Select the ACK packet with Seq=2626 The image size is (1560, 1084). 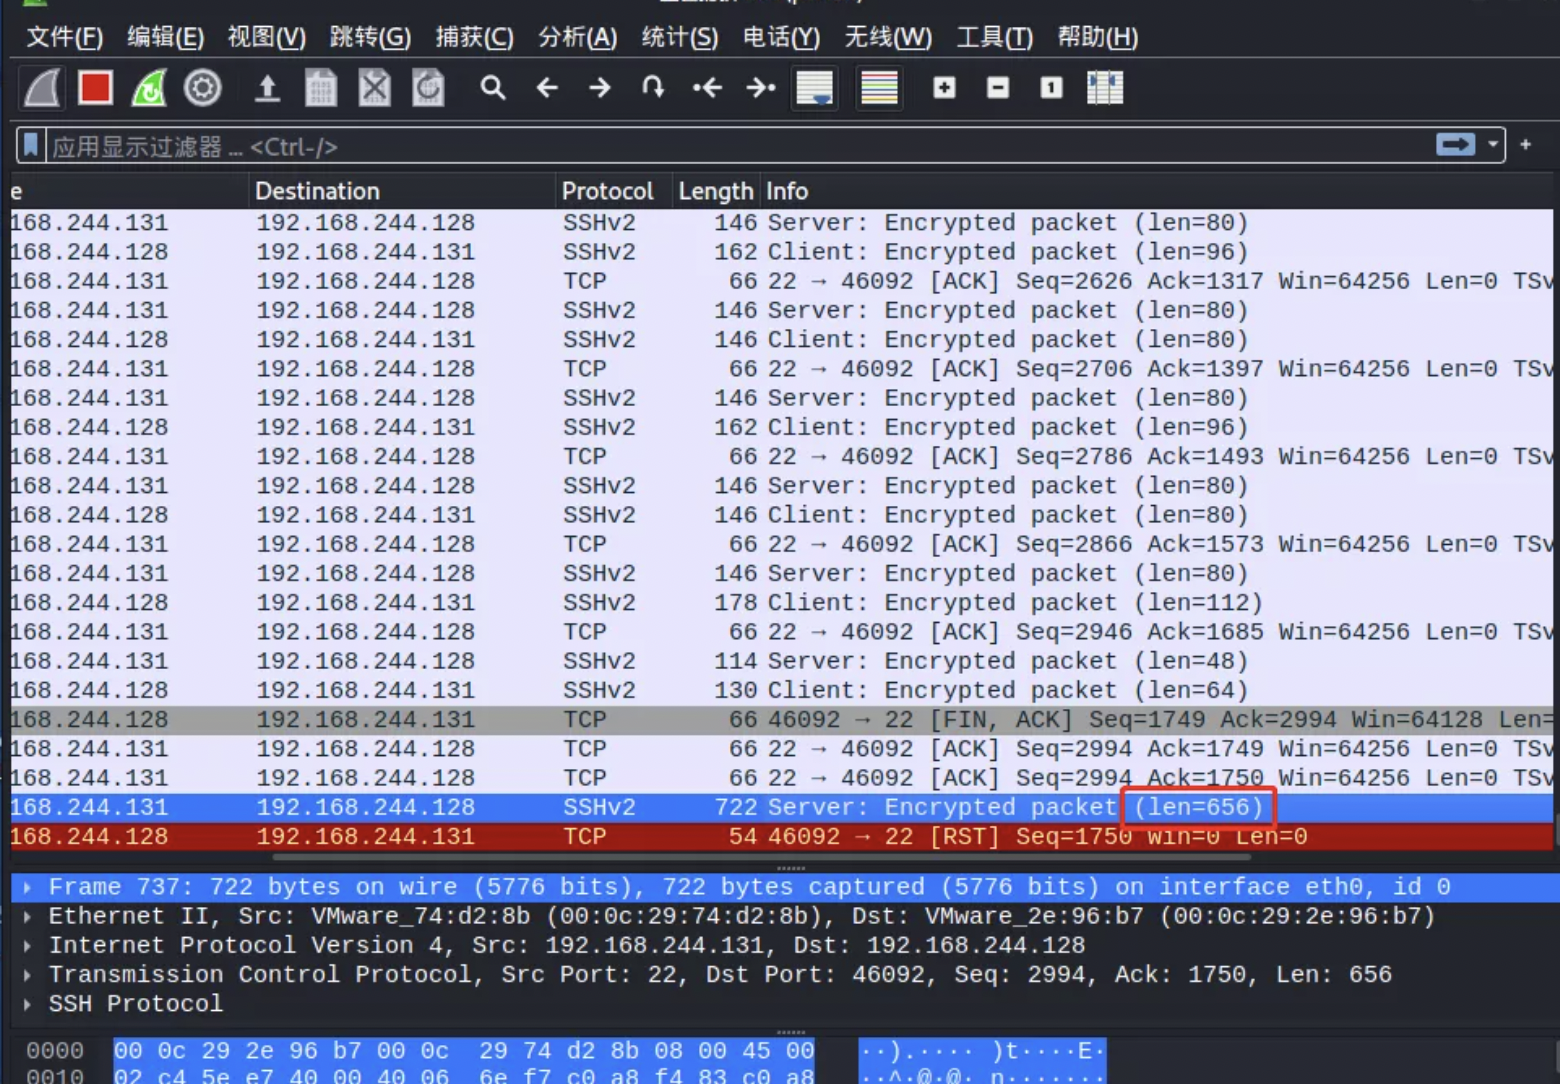tap(782, 281)
